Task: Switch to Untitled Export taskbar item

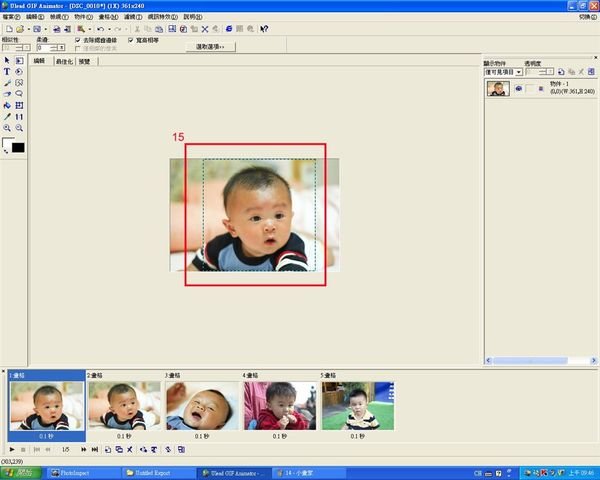Action: [x=158, y=473]
